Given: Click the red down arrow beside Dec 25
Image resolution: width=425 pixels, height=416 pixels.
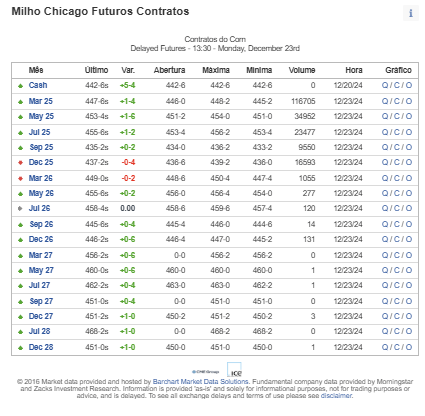Looking at the screenshot, I should tap(21, 163).
